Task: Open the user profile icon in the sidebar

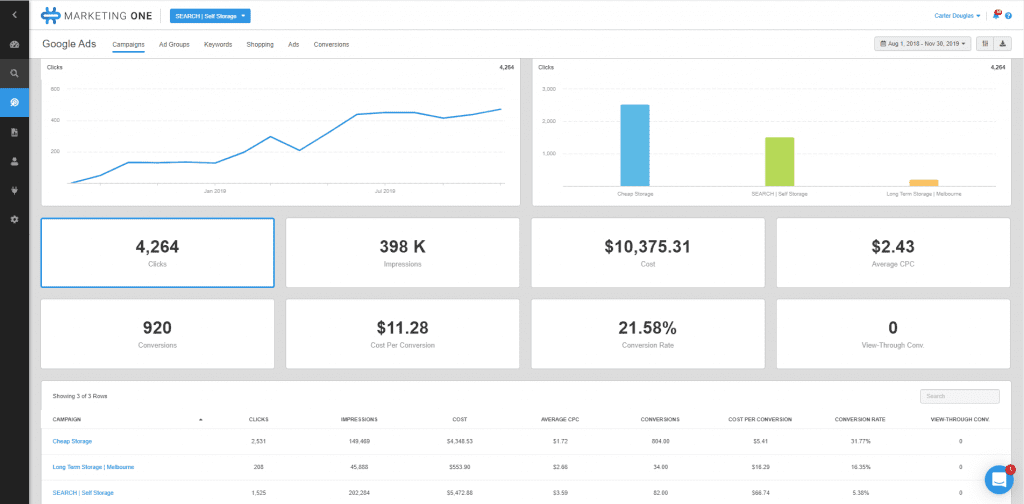Action: point(14,161)
